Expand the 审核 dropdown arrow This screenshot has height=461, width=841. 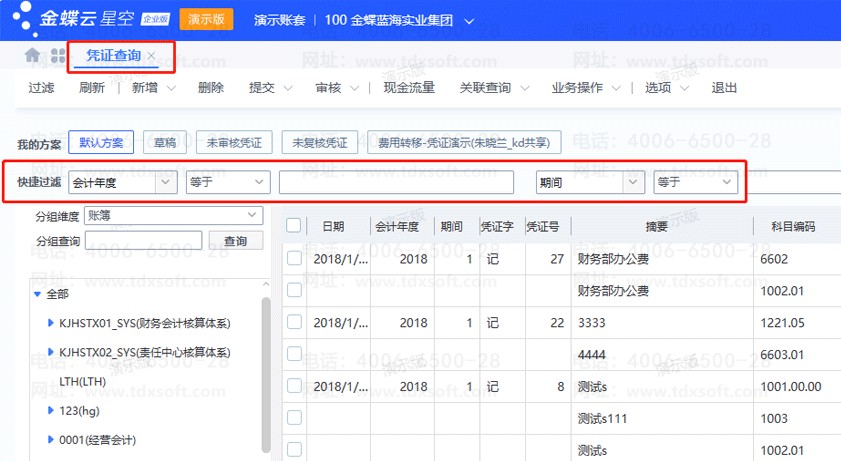pyautogui.click(x=353, y=88)
